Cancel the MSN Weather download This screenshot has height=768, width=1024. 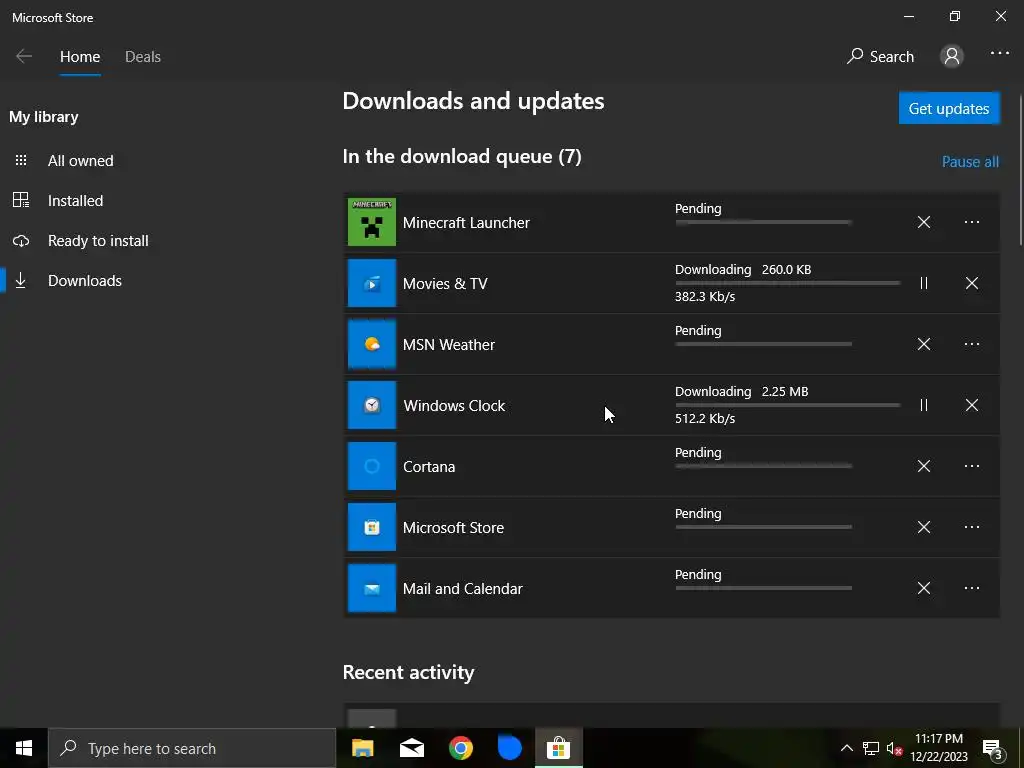[x=923, y=344]
